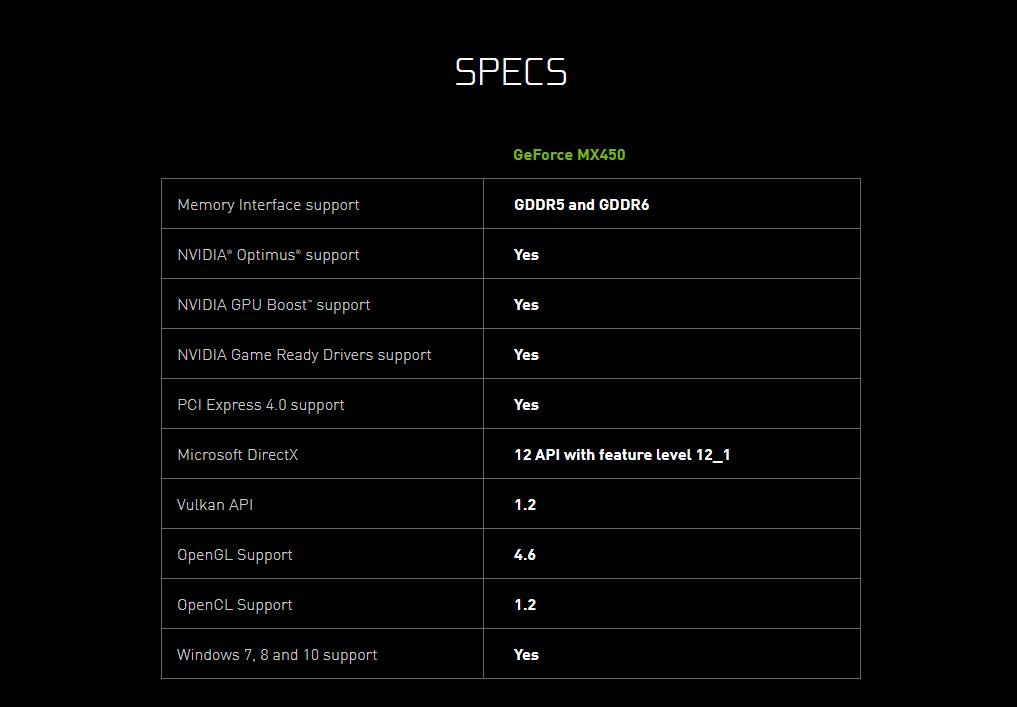Viewport: 1017px width, 707px height.
Task: Click the SPECS heading
Action: [x=511, y=72]
